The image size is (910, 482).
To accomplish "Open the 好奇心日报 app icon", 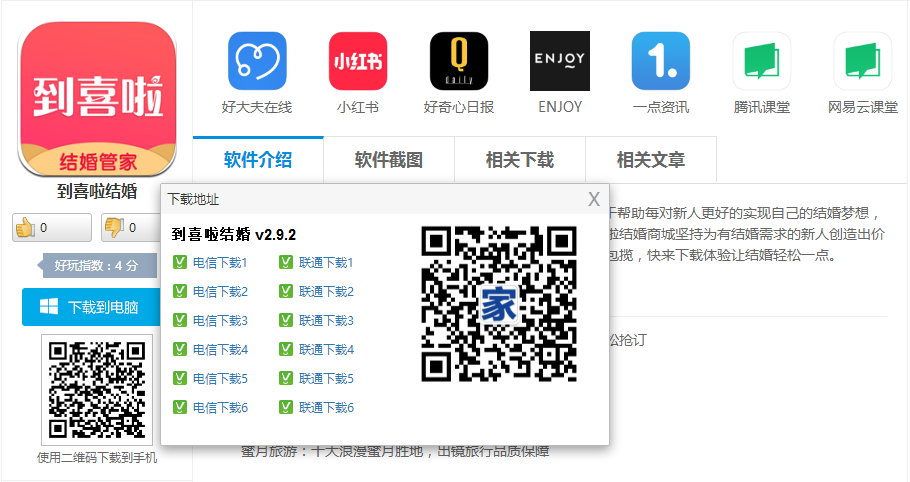I will (x=458, y=62).
